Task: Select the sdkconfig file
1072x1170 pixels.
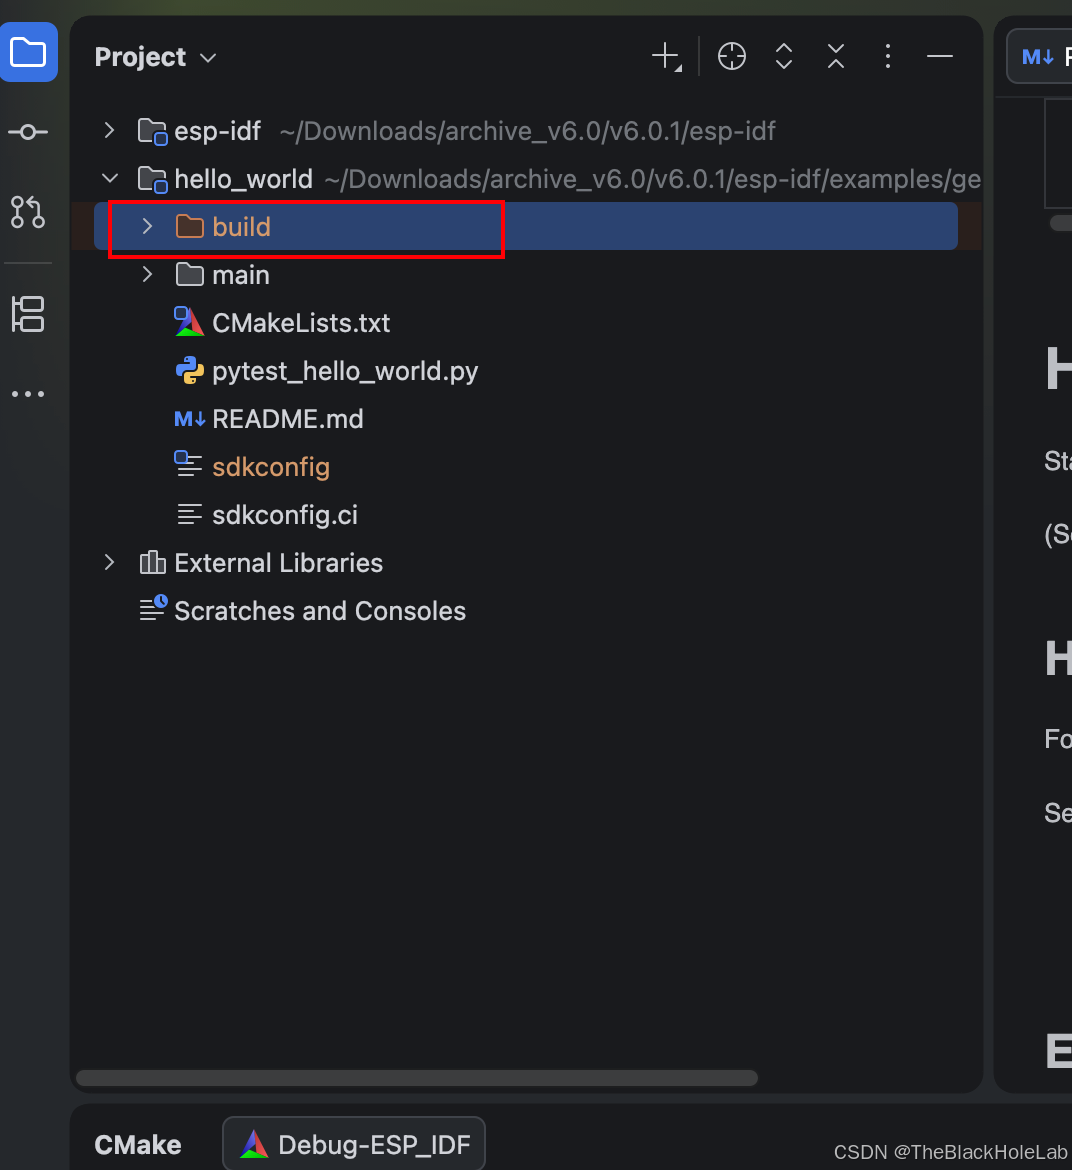Action: click(x=271, y=467)
